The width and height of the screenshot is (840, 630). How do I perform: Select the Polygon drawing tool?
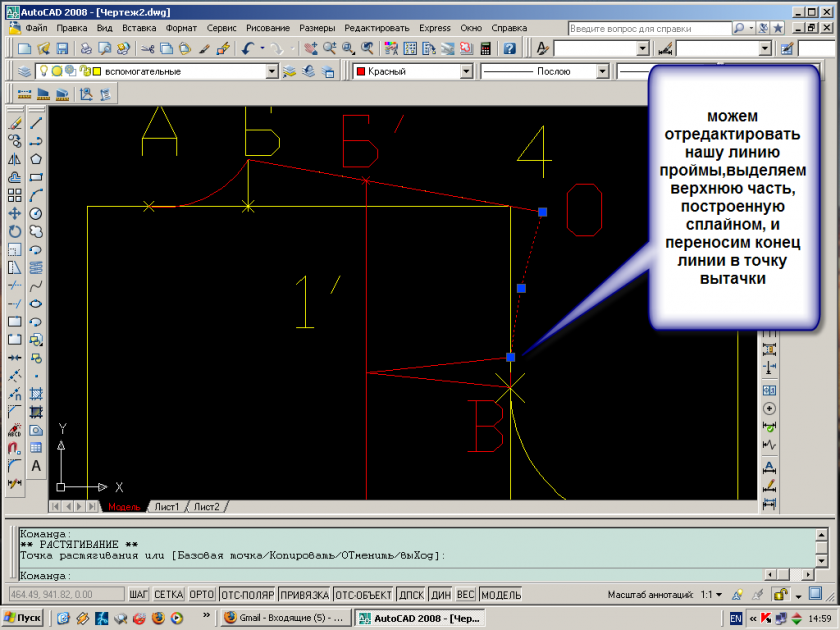pyautogui.click(x=36, y=159)
